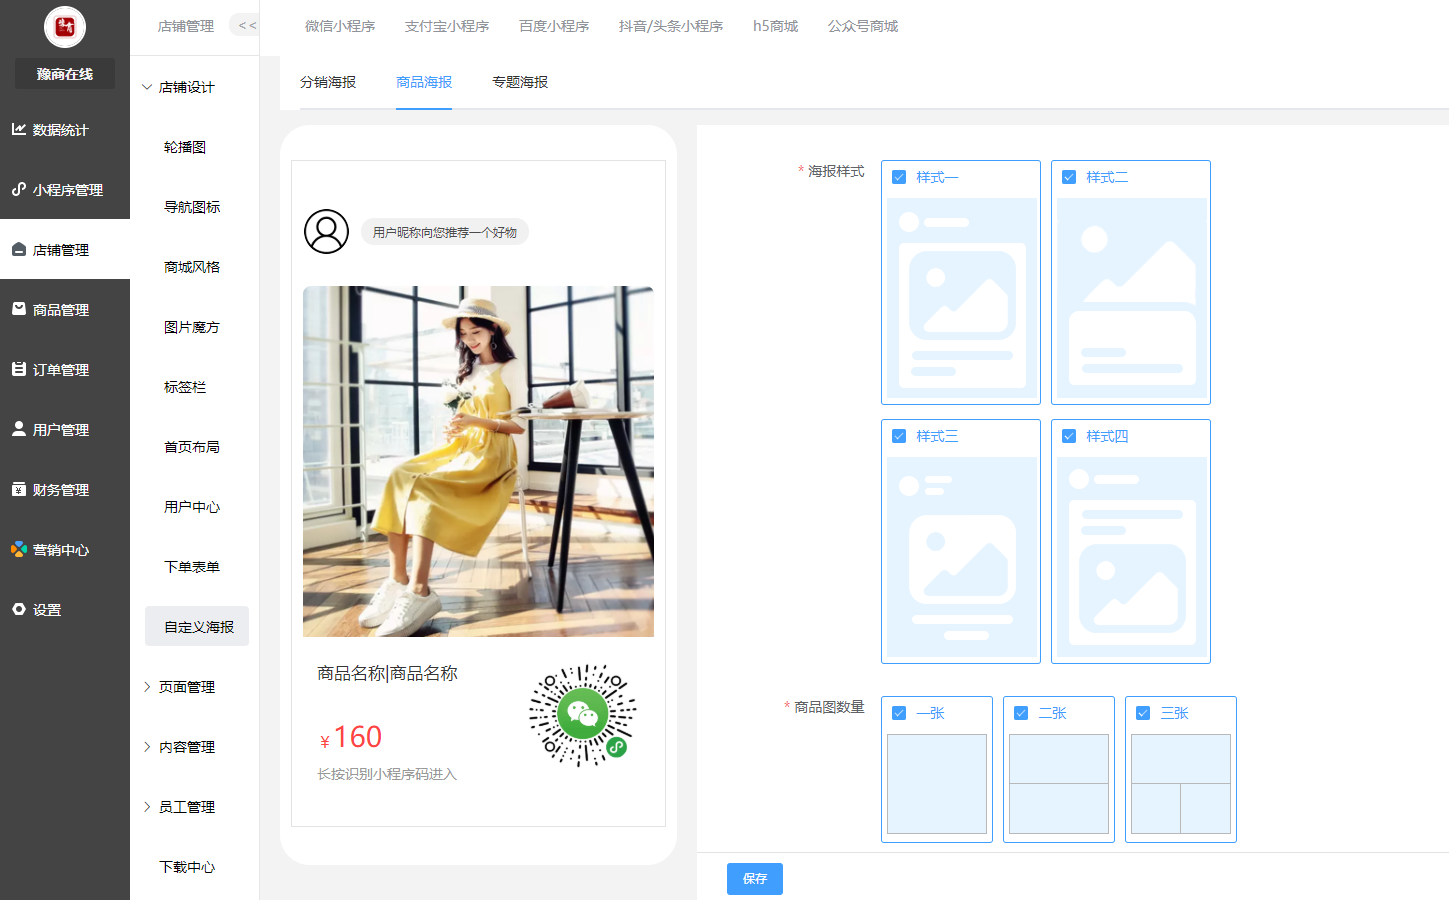This screenshot has height=900, width=1449.
Task: Click the user avatar in poster preview
Action: tap(326, 232)
